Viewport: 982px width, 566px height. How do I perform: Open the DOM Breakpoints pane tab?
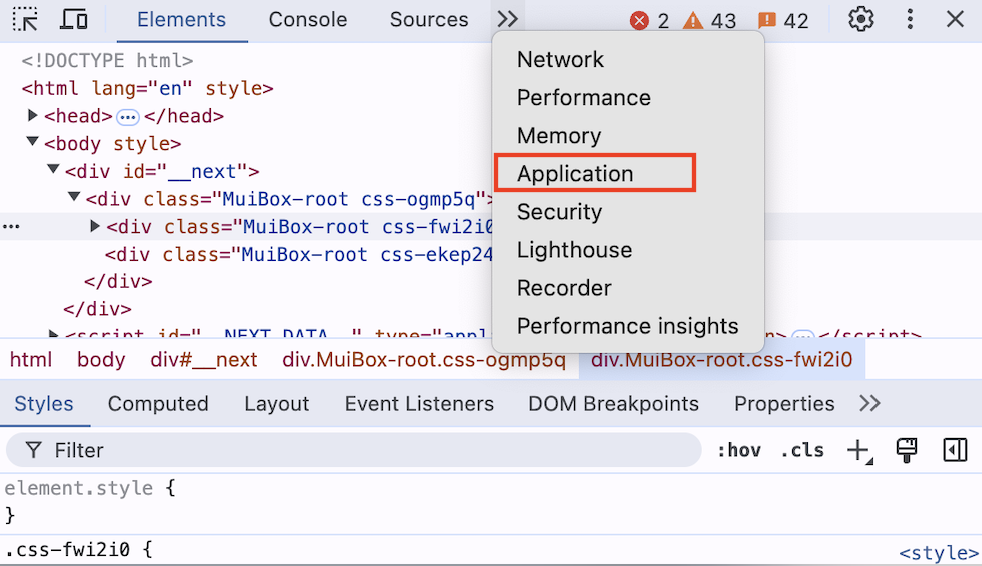(x=613, y=404)
